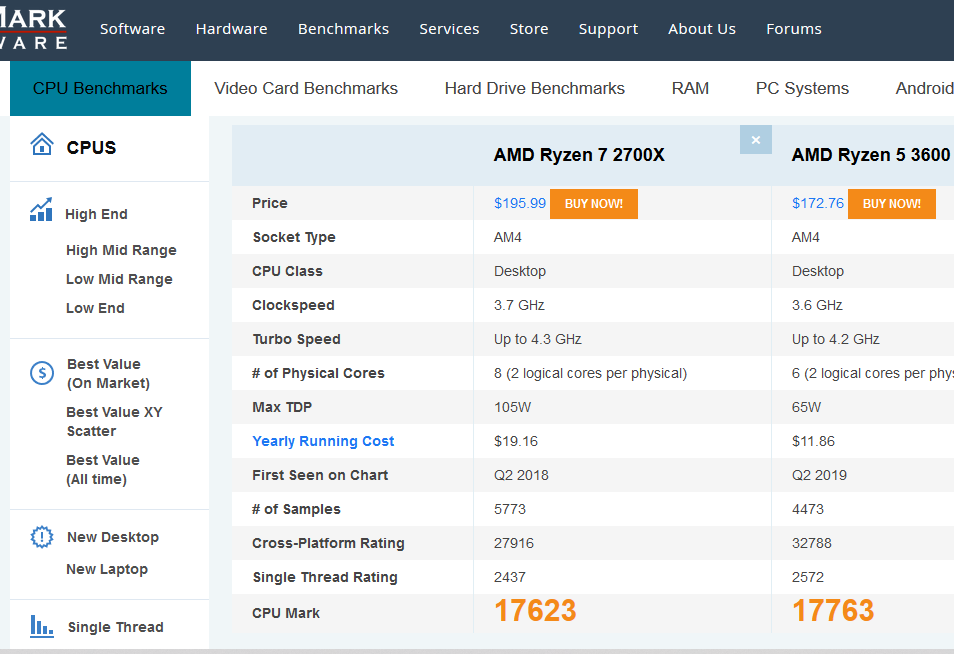Open the PC Systems tab
Viewport: 954px width, 654px height.
point(802,88)
